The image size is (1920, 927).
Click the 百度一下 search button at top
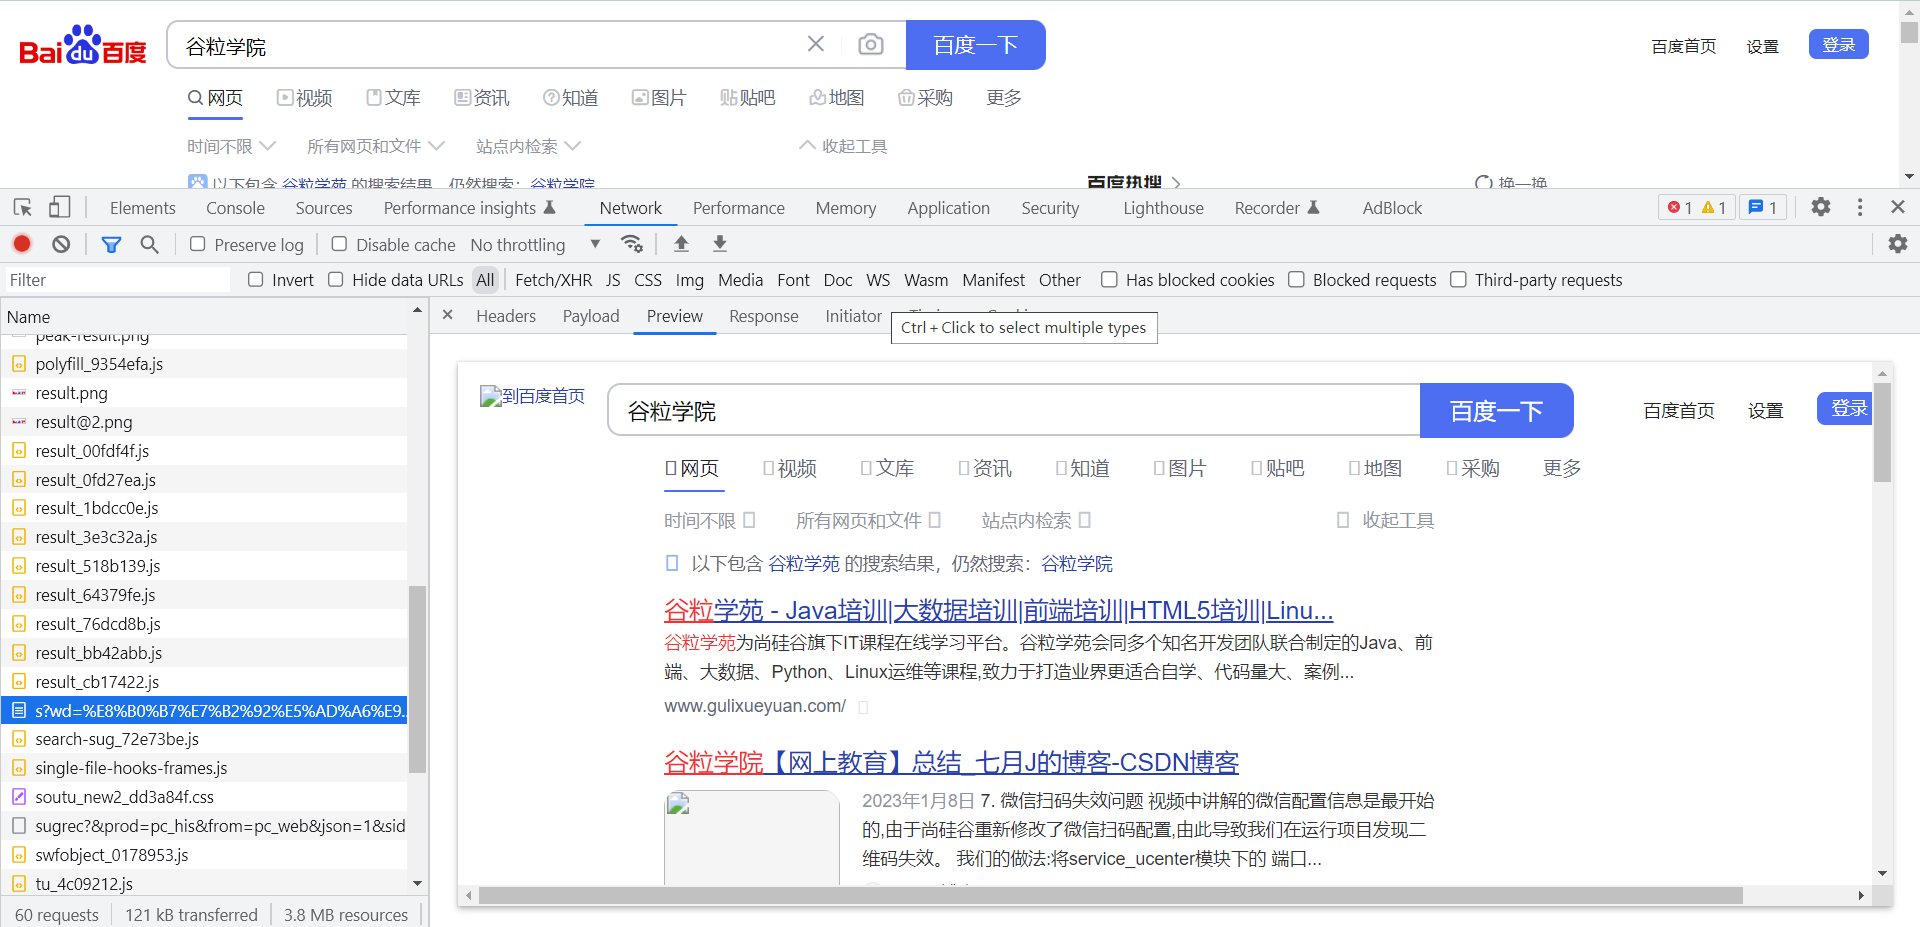coord(975,45)
